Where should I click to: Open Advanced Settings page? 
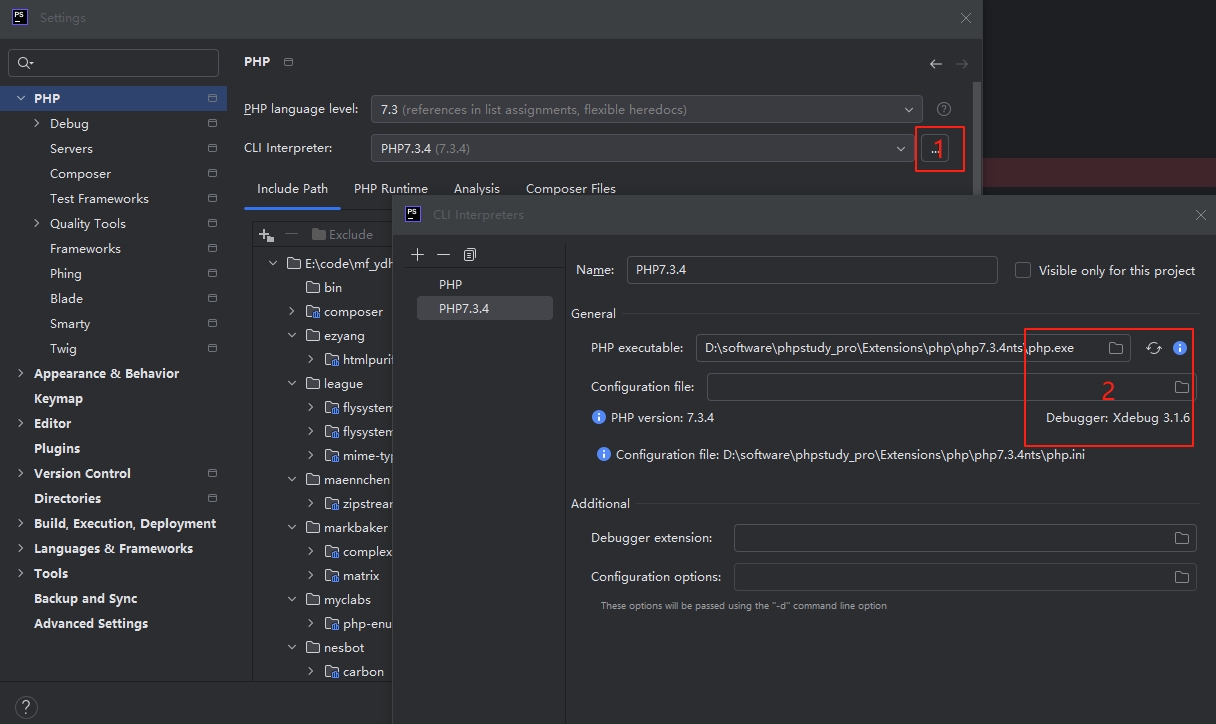click(91, 623)
